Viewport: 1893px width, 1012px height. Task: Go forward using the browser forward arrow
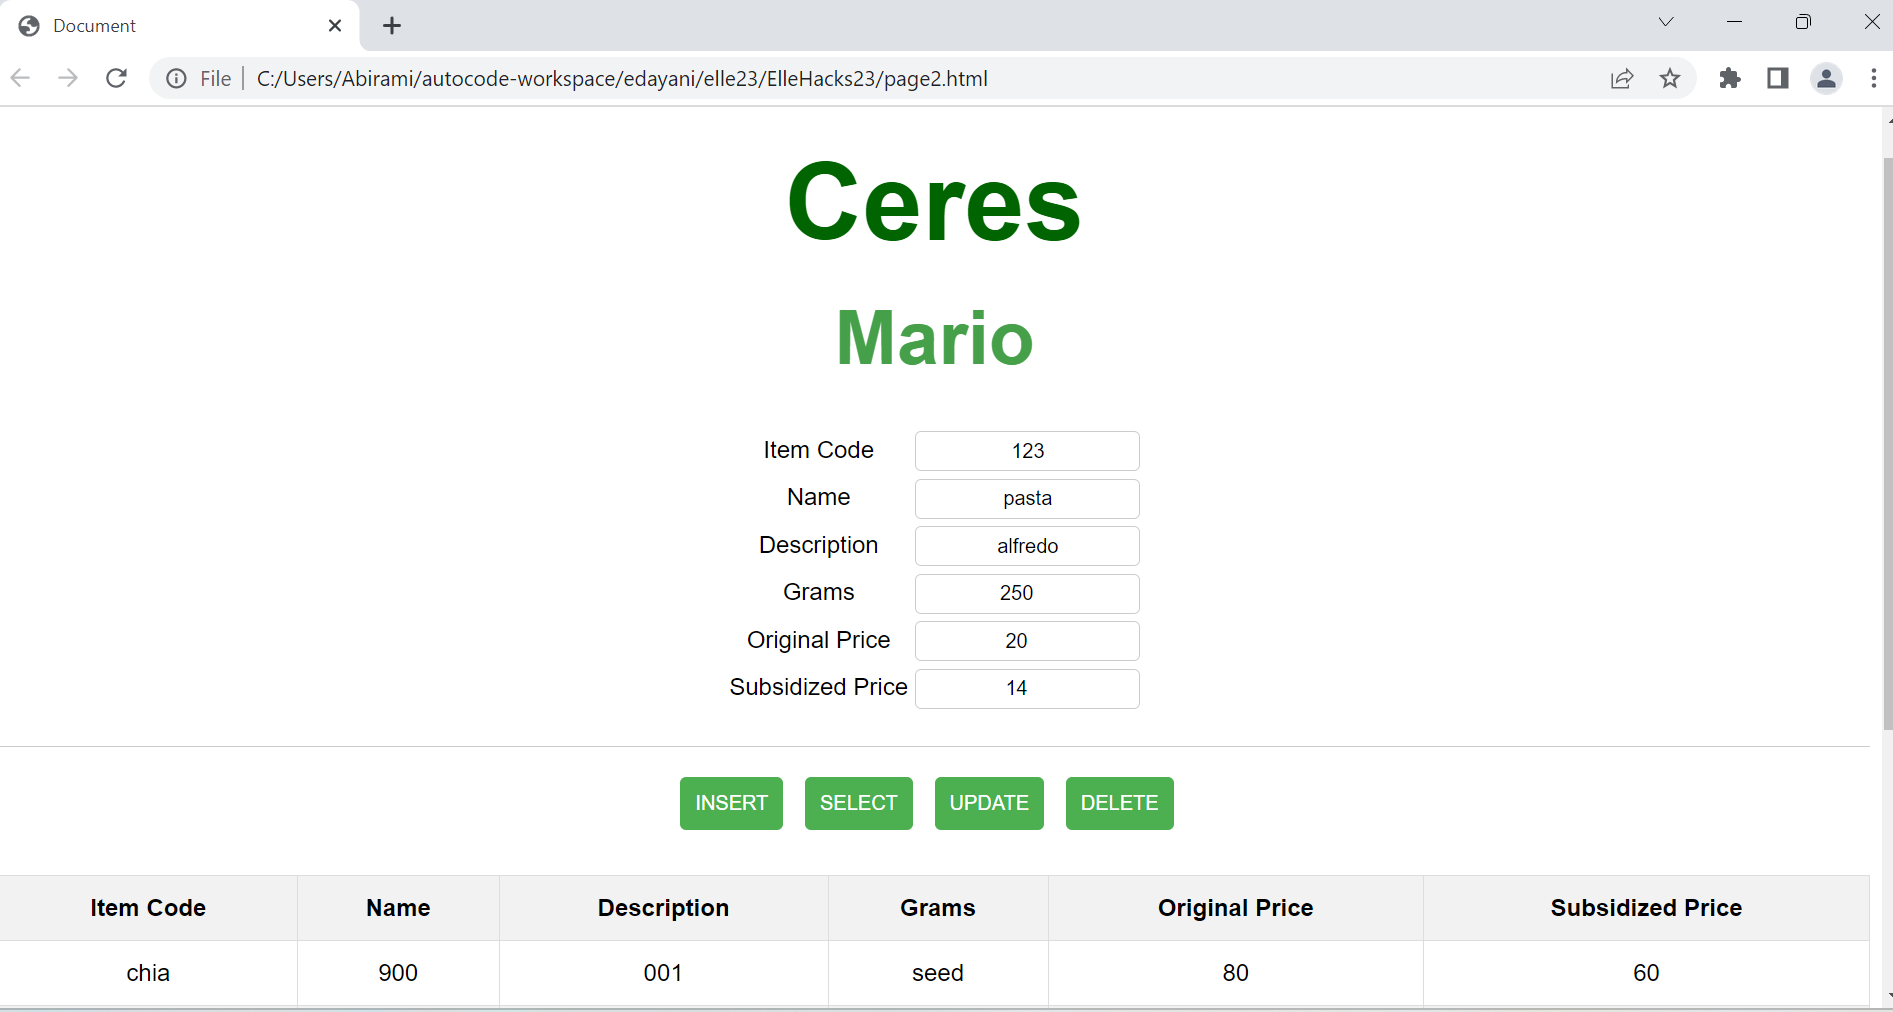tap(68, 78)
